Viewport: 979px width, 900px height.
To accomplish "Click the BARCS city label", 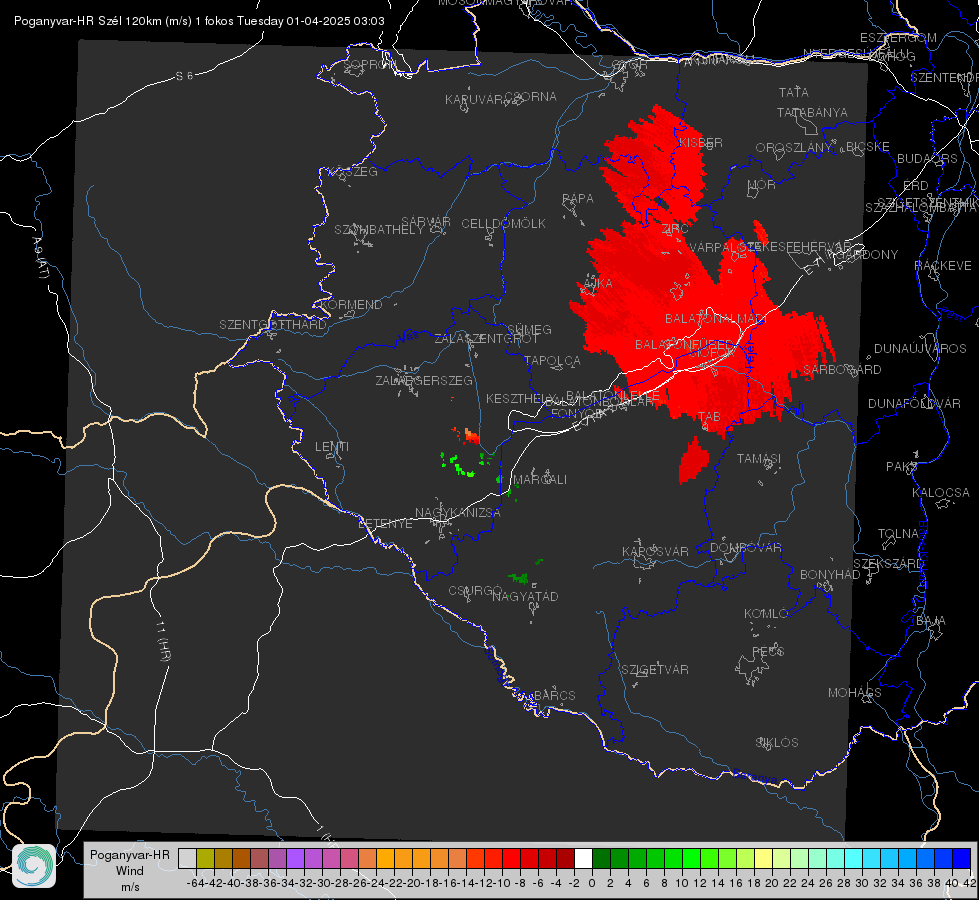I will pyautogui.click(x=554, y=695).
